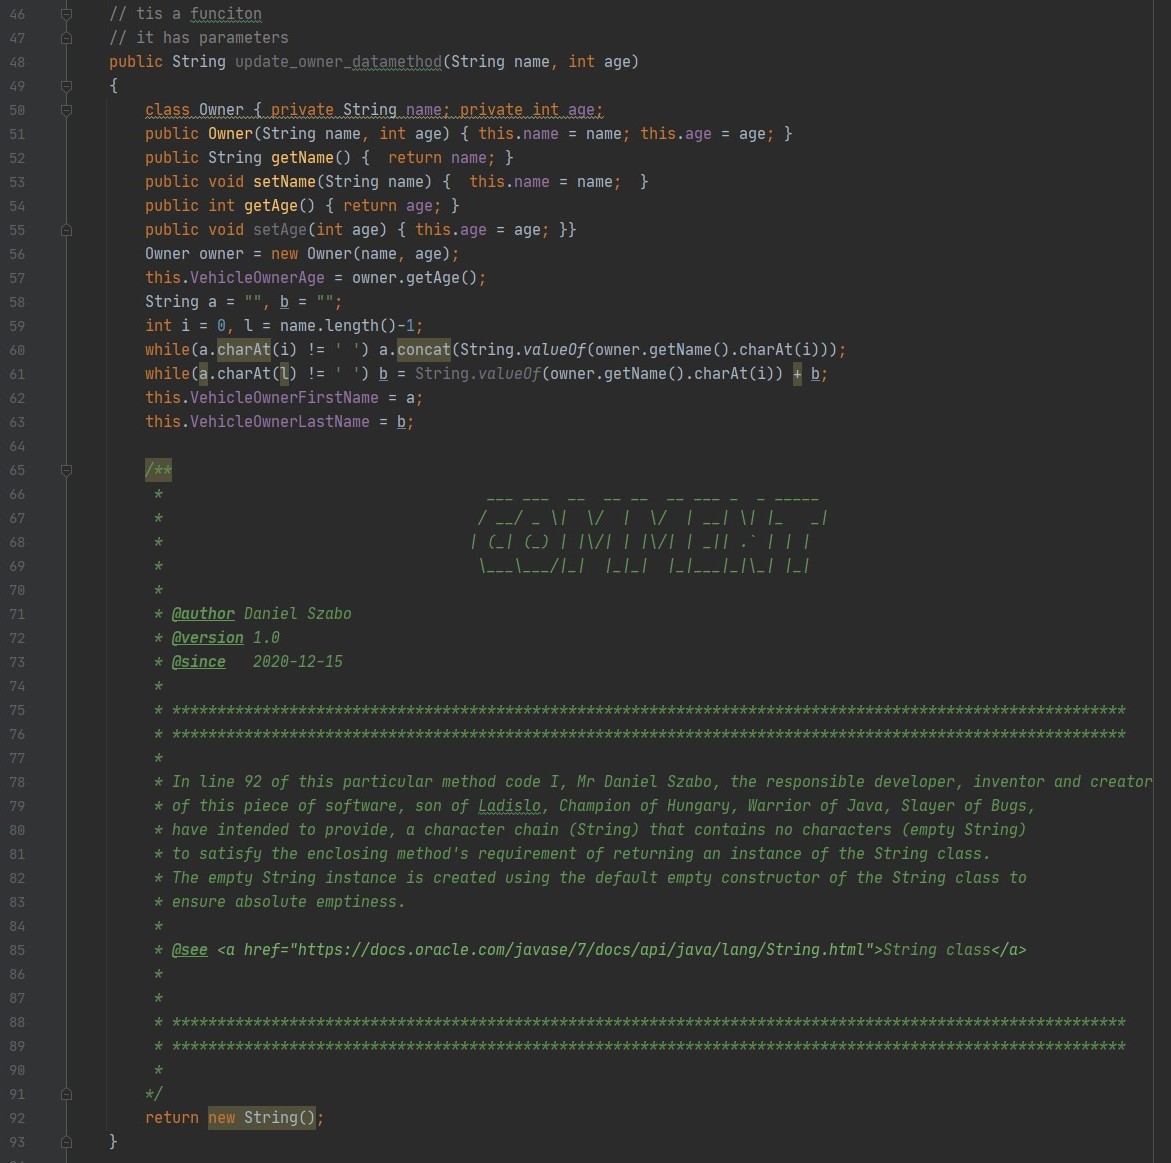Collapse the comment block at line 46
Screen dimensions: 1171x1163
tap(66, 14)
